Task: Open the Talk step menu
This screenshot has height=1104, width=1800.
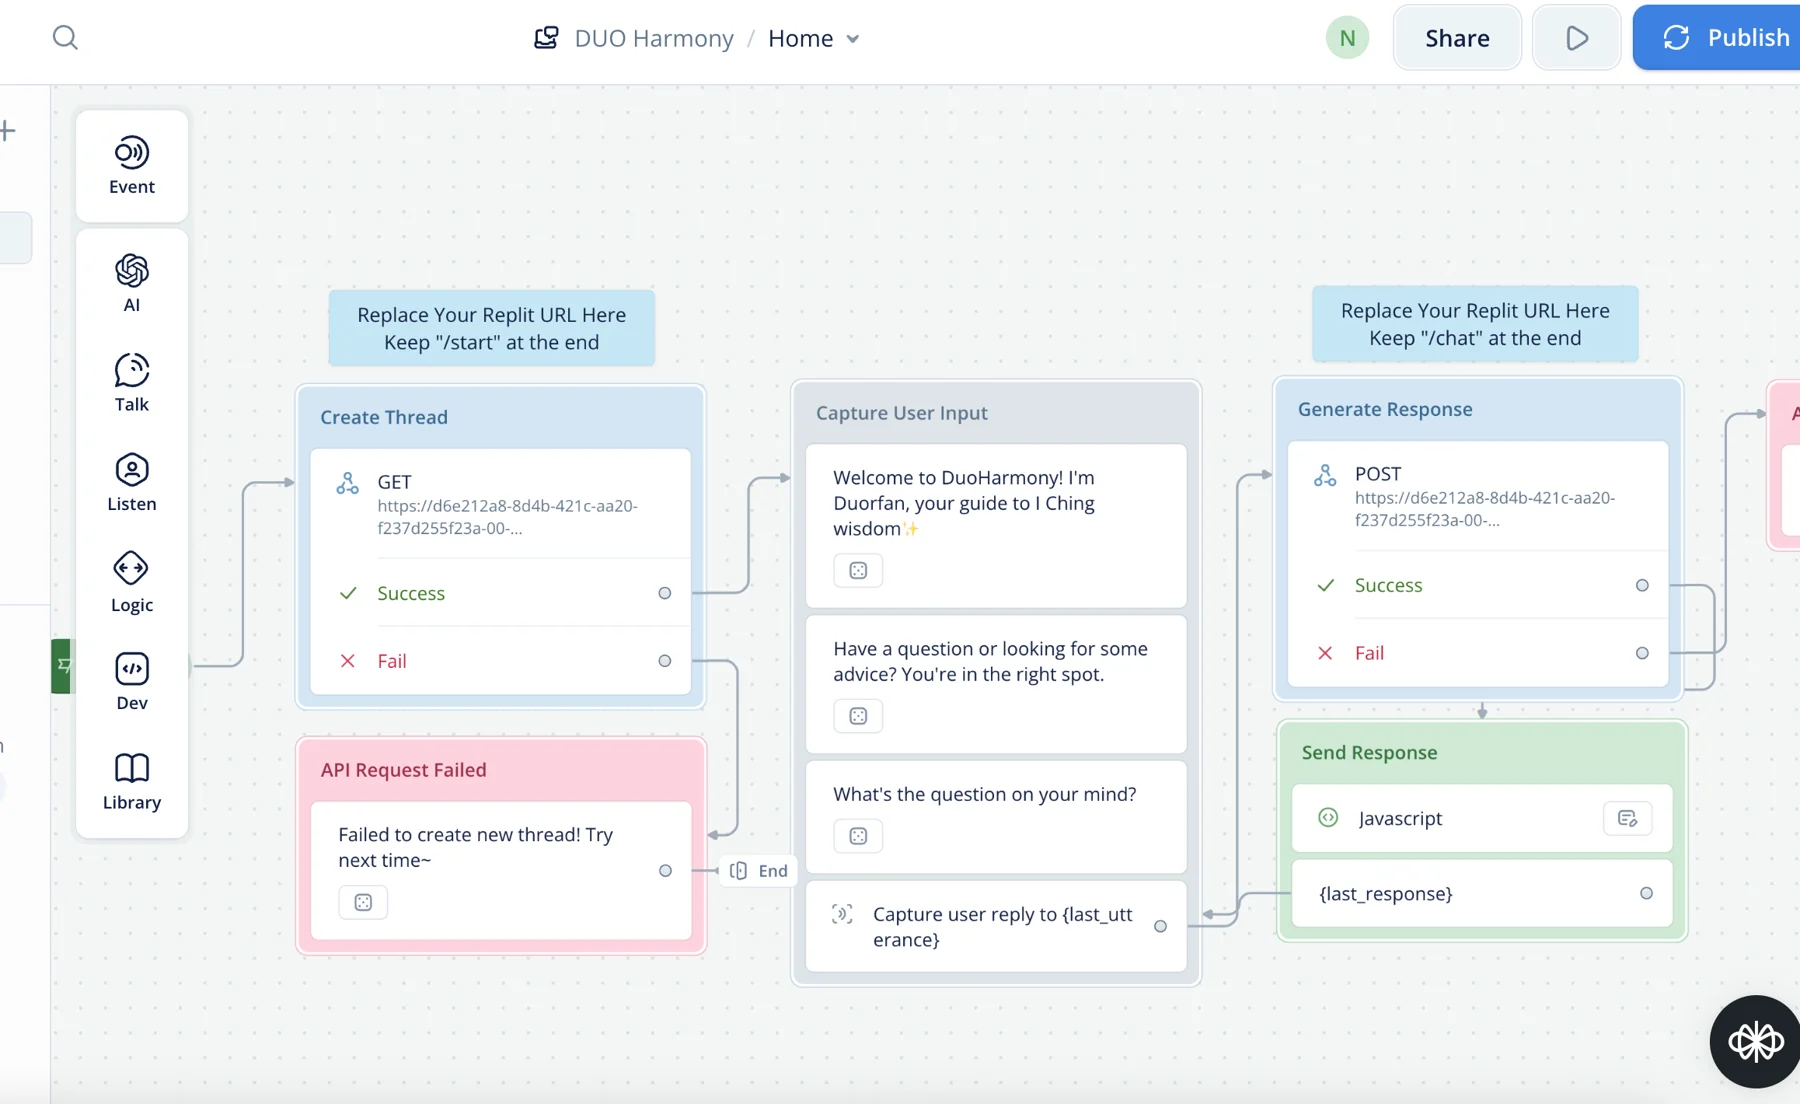Action: (x=132, y=383)
